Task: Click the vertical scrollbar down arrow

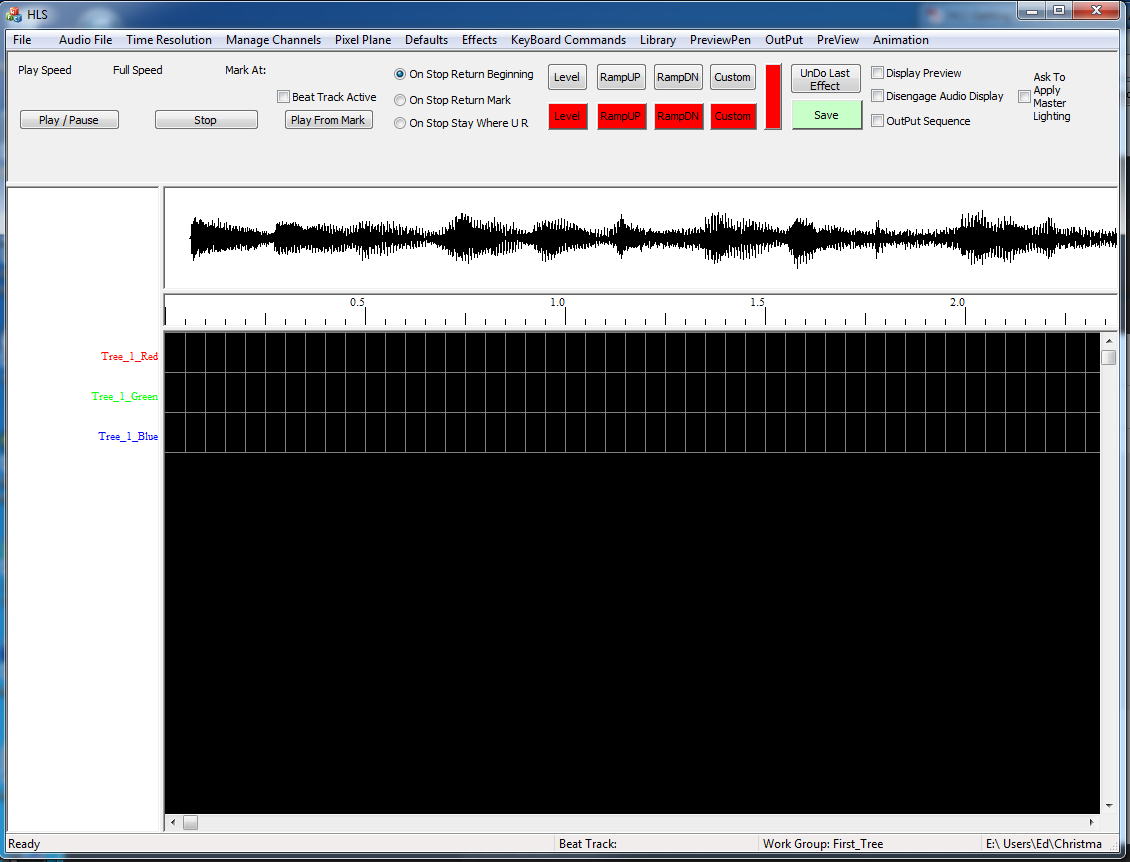Action: pos(1108,806)
